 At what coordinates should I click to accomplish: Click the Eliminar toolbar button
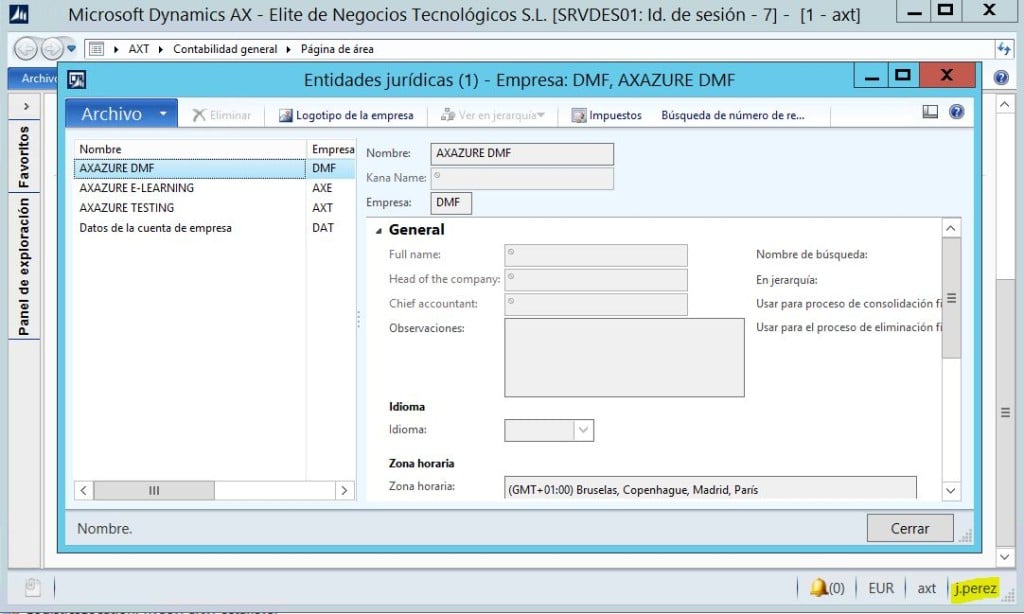pyautogui.click(x=222, y=115)
